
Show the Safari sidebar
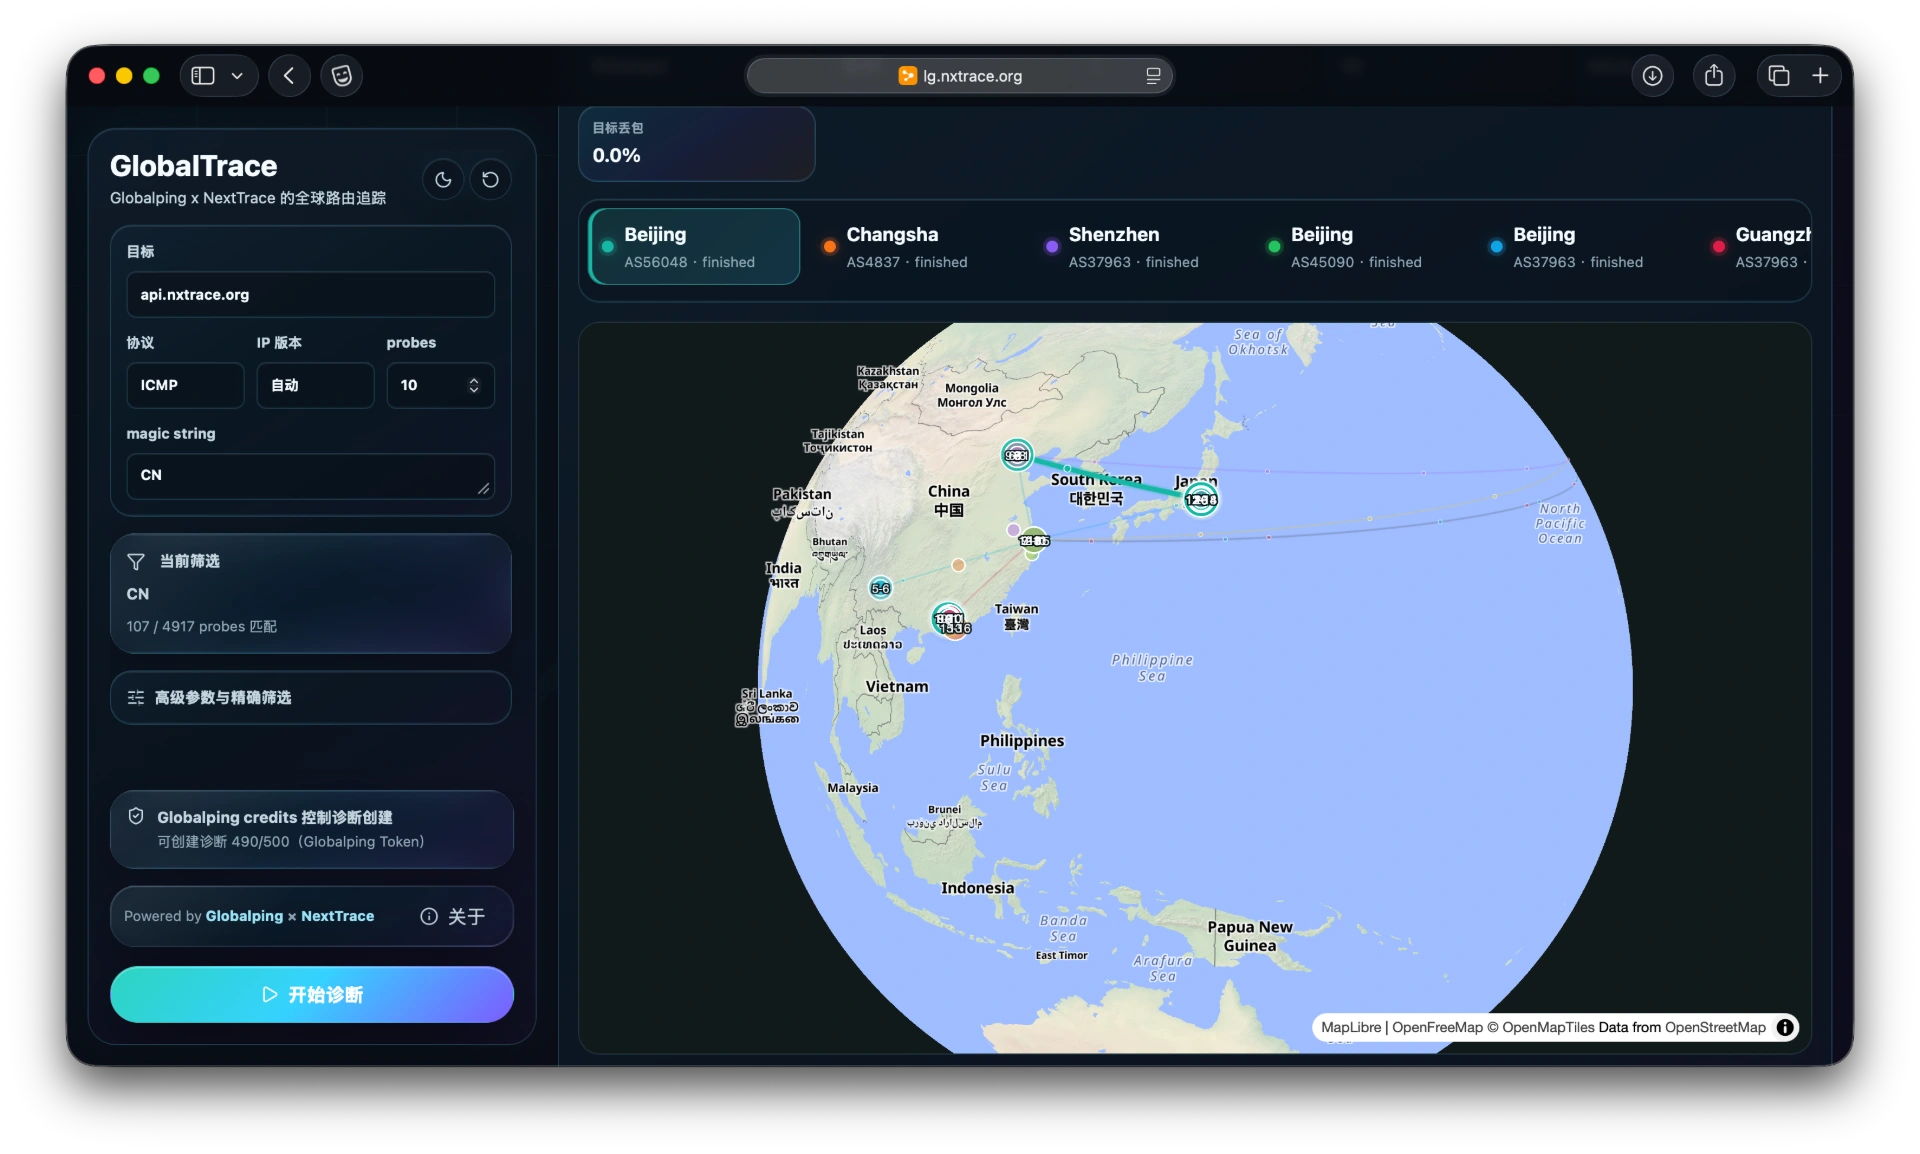pos(203,76)
